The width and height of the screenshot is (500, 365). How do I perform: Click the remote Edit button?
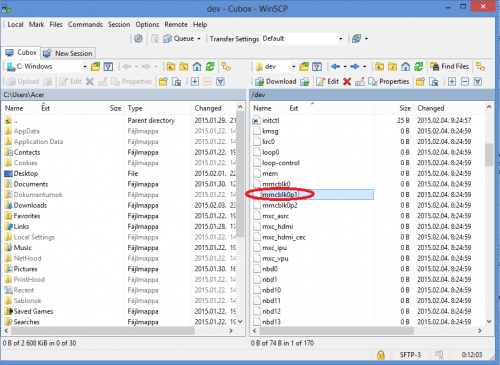pos(327,82)
